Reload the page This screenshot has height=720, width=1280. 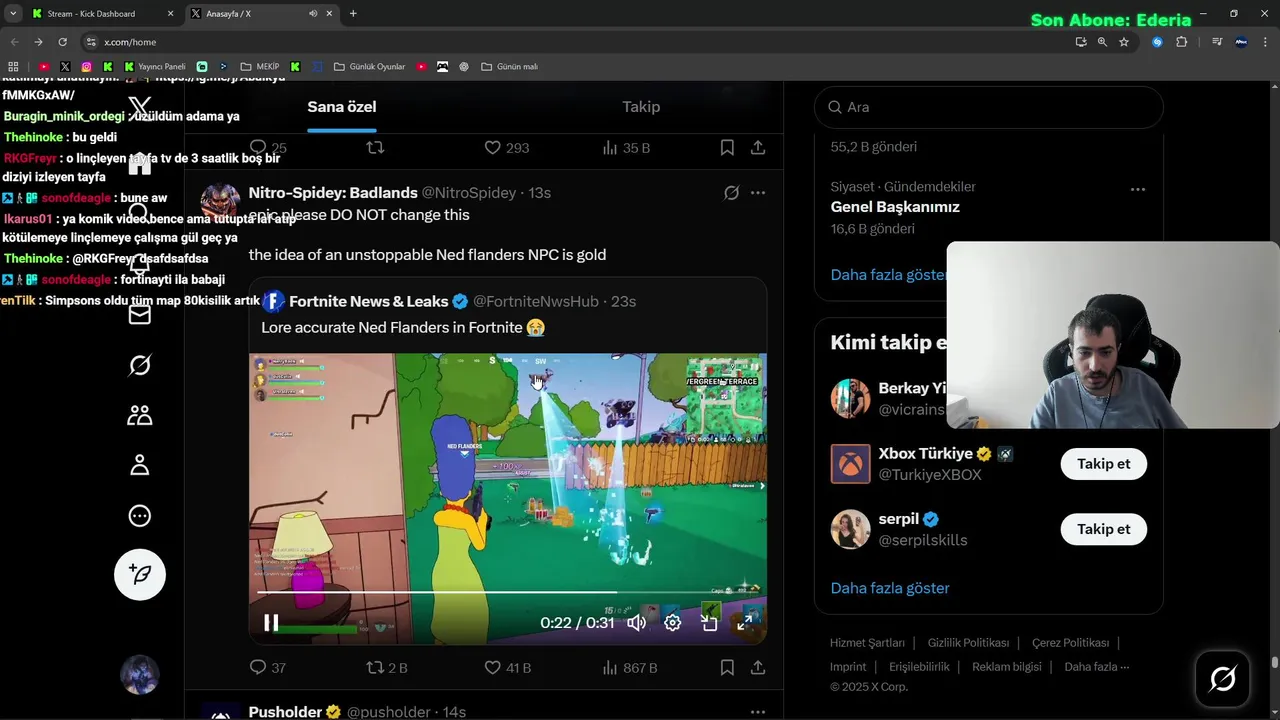click(x=62, y=42)
